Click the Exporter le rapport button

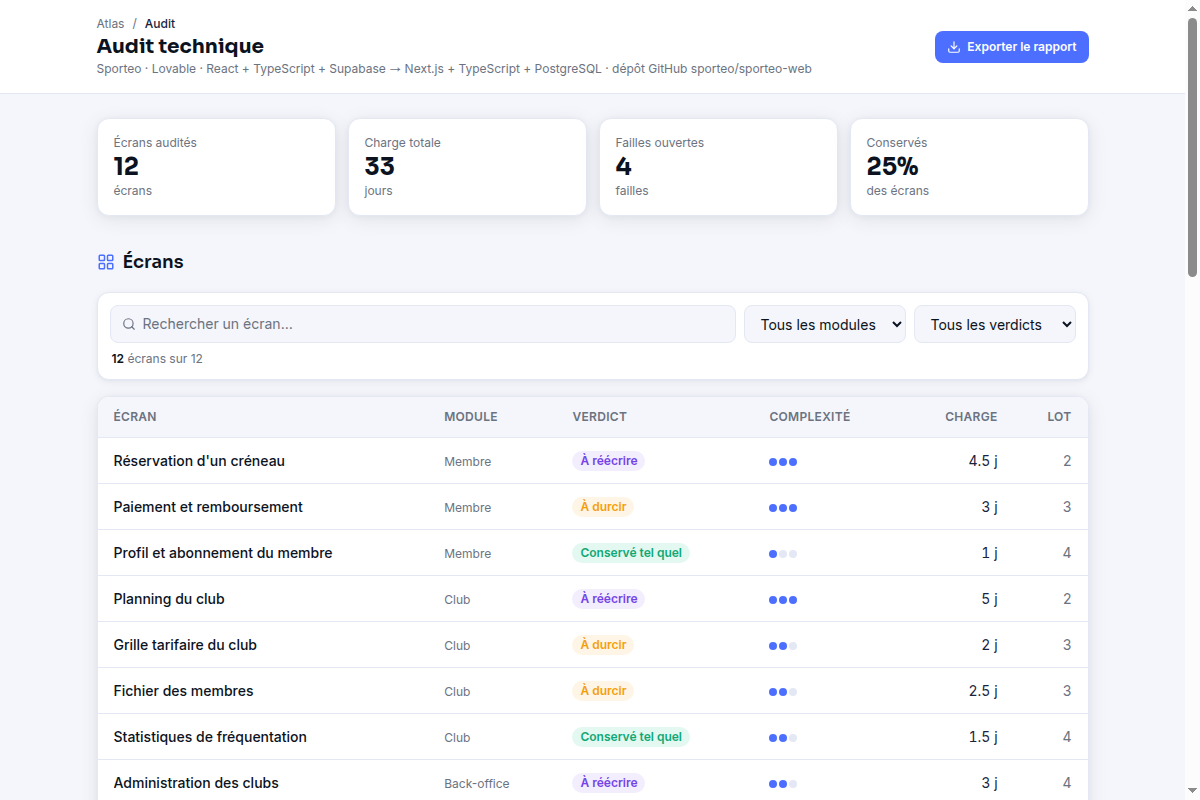click(x=1012, y=47)
